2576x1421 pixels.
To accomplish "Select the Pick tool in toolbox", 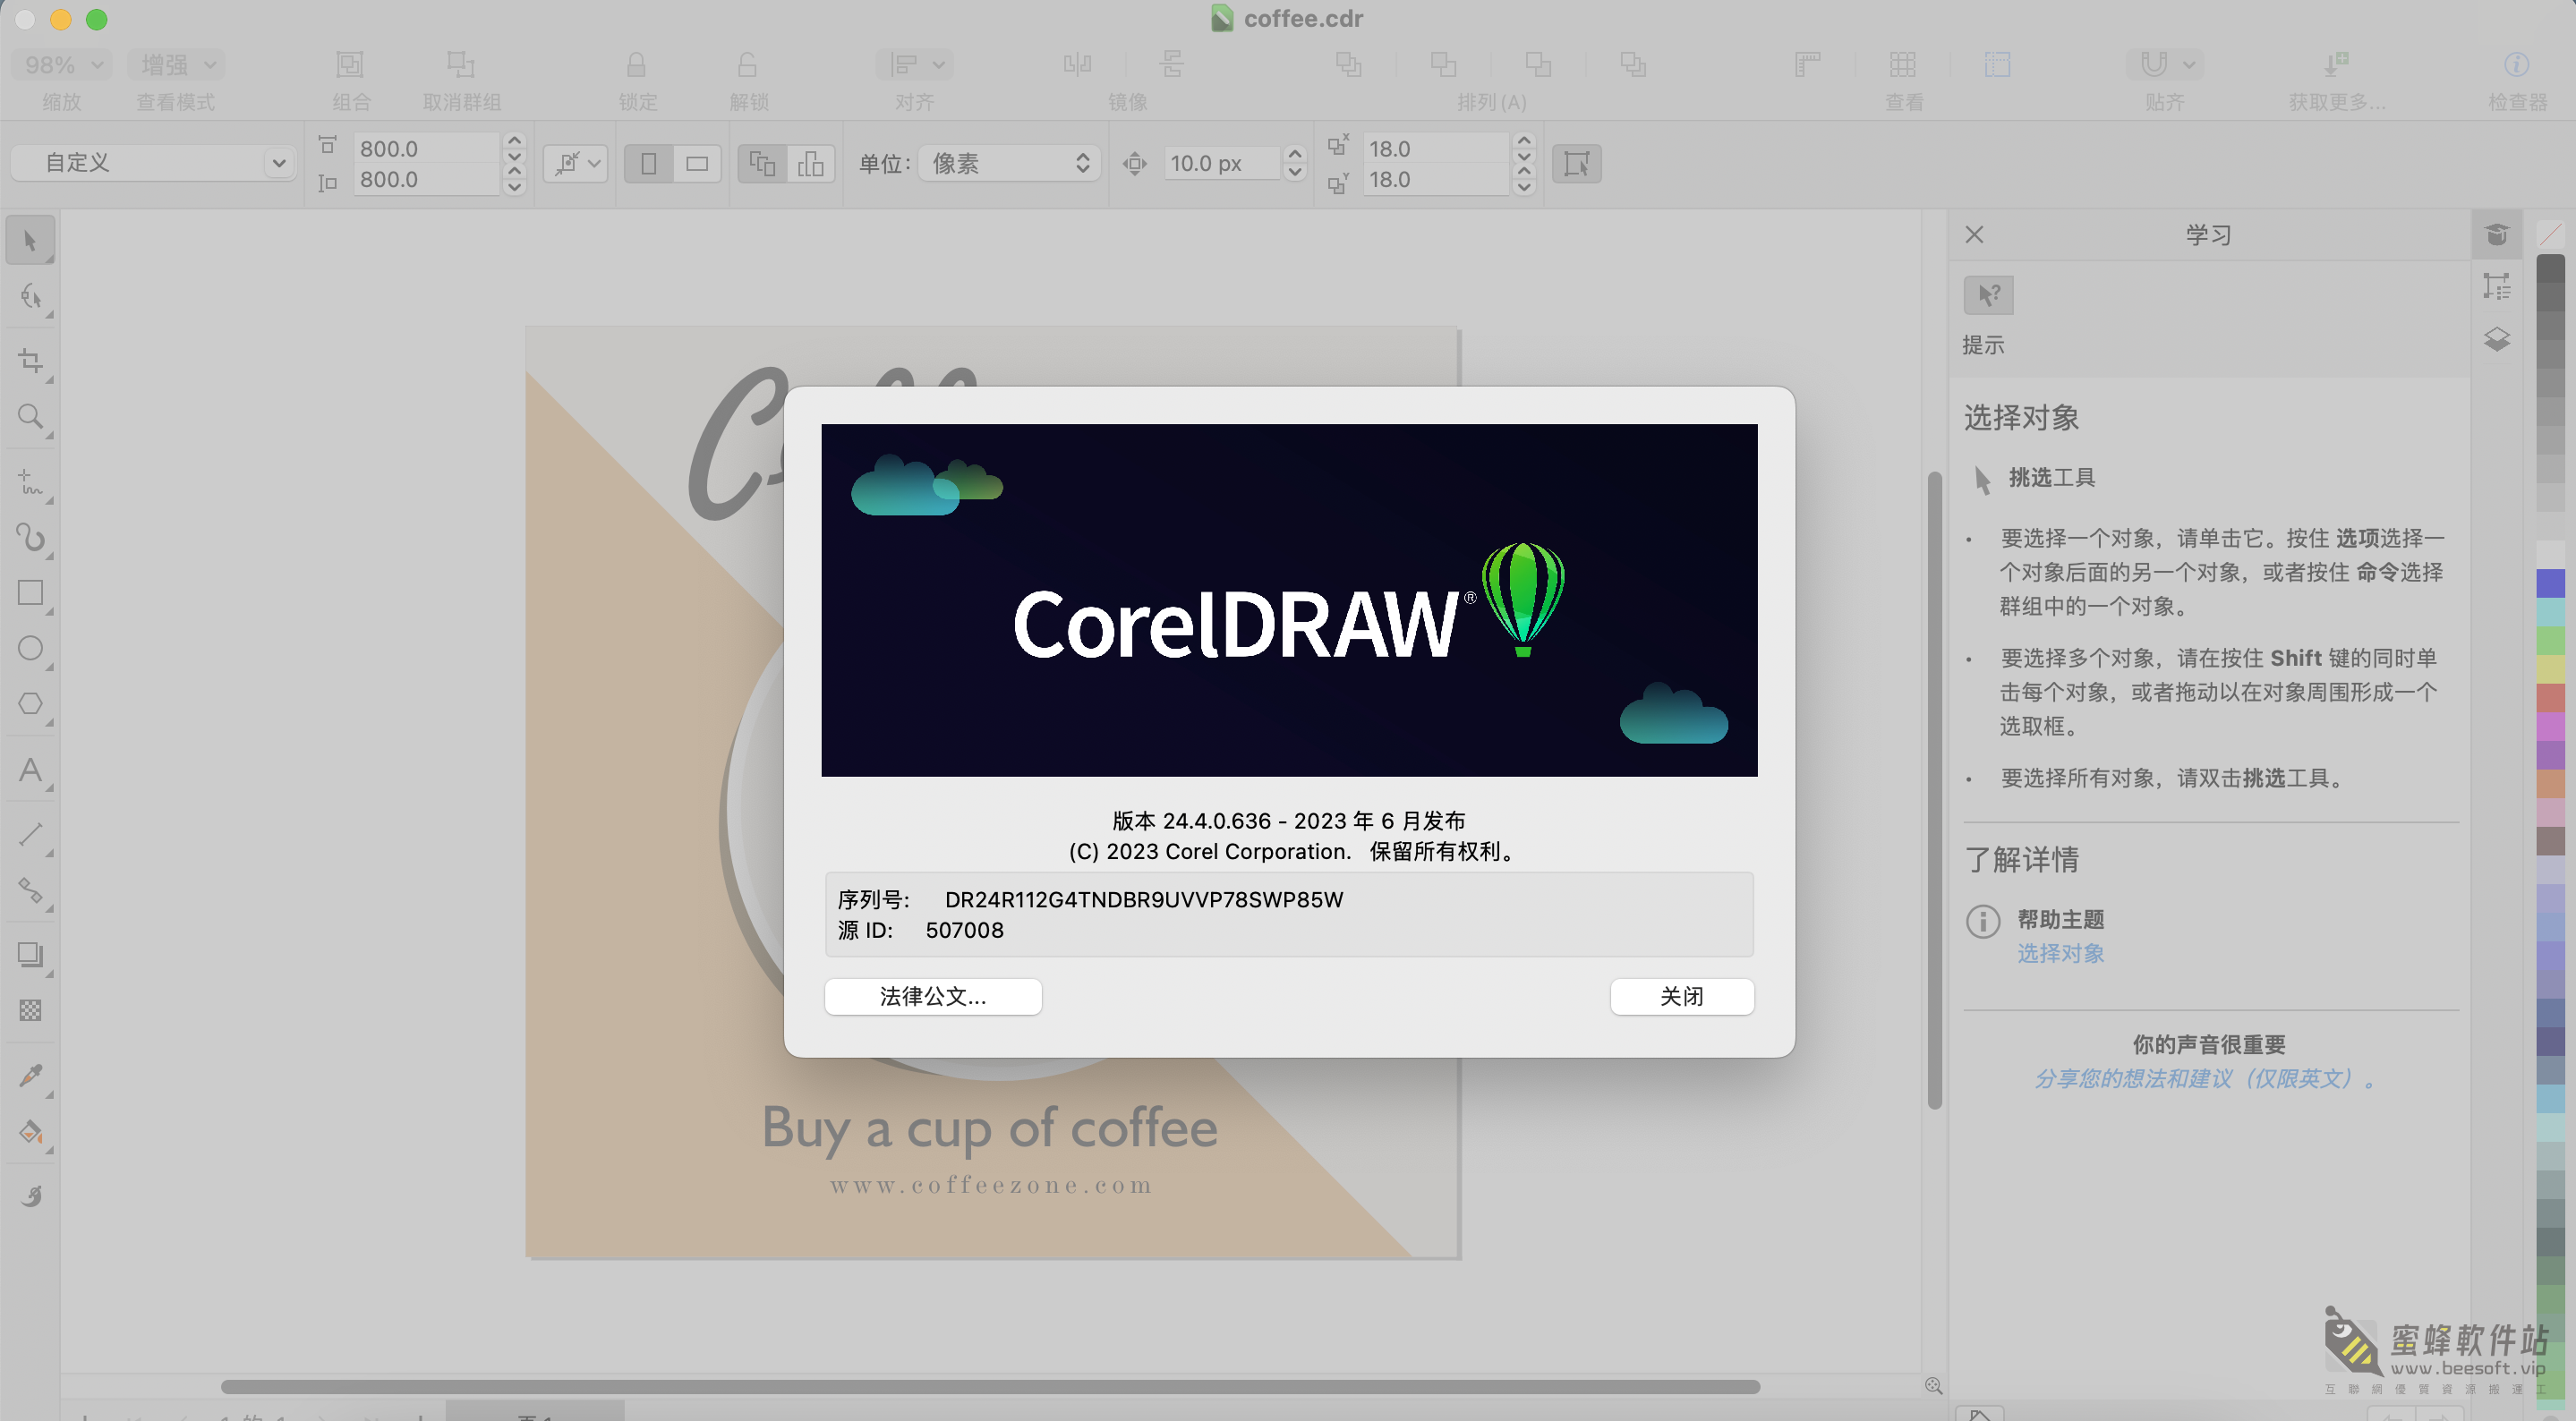I will [x=30, y=241].
